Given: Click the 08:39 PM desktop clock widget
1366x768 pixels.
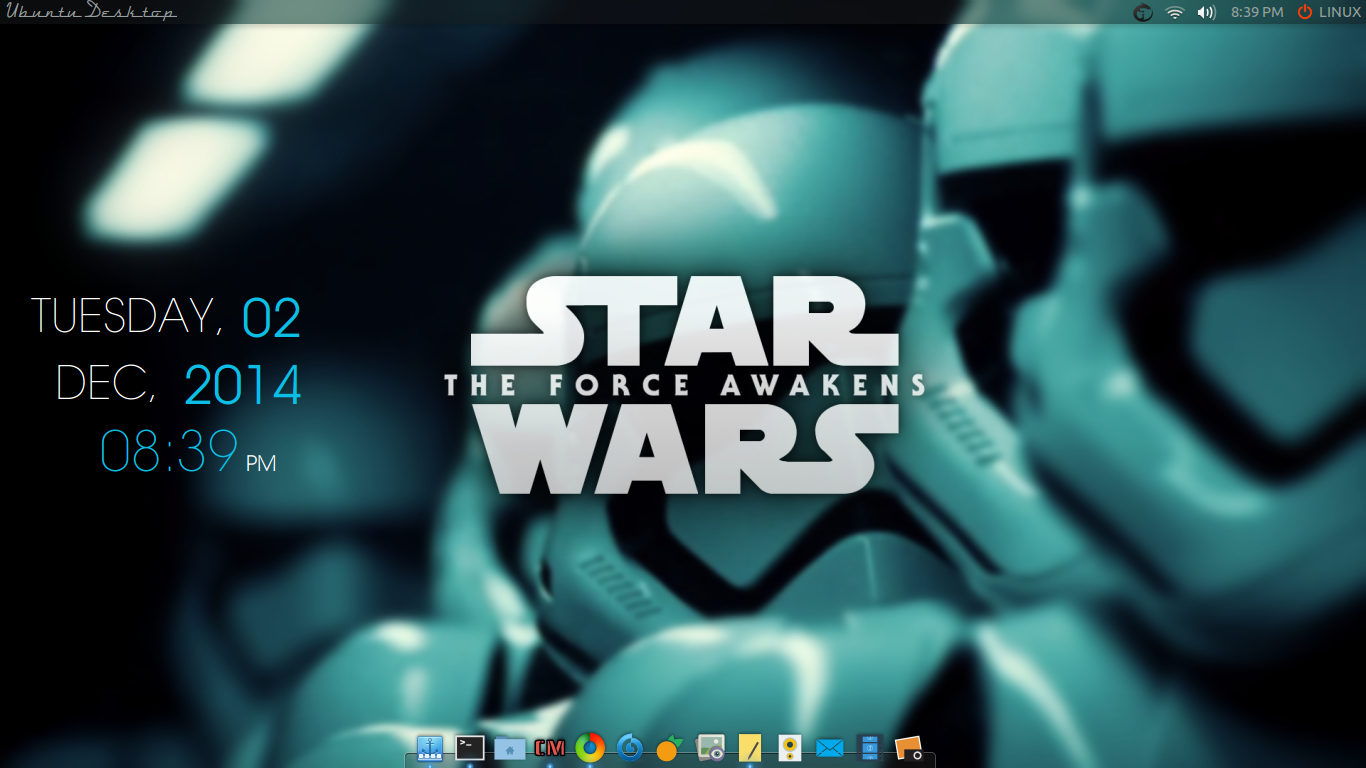Looking at the screenshot, I should pyautogui.click(x=188, y=452).
